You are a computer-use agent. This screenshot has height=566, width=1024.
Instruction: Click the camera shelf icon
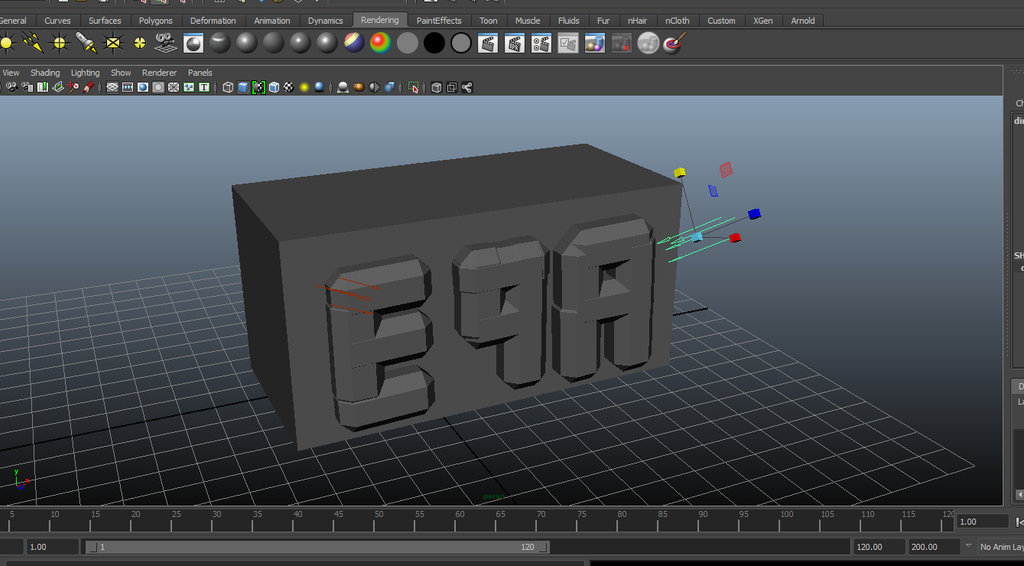click(166, 42)
